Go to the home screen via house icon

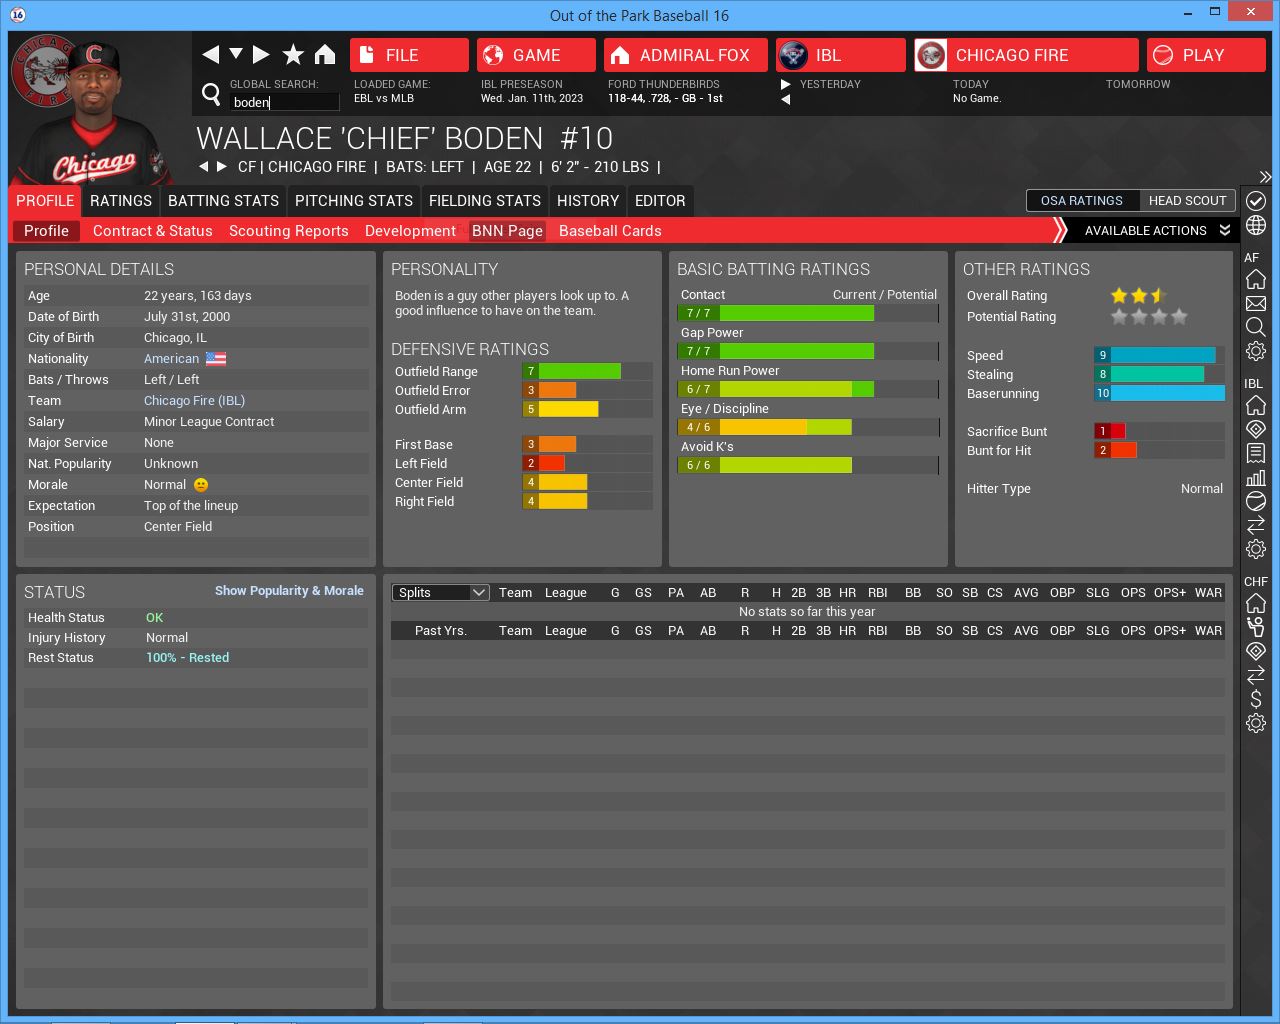325,55
